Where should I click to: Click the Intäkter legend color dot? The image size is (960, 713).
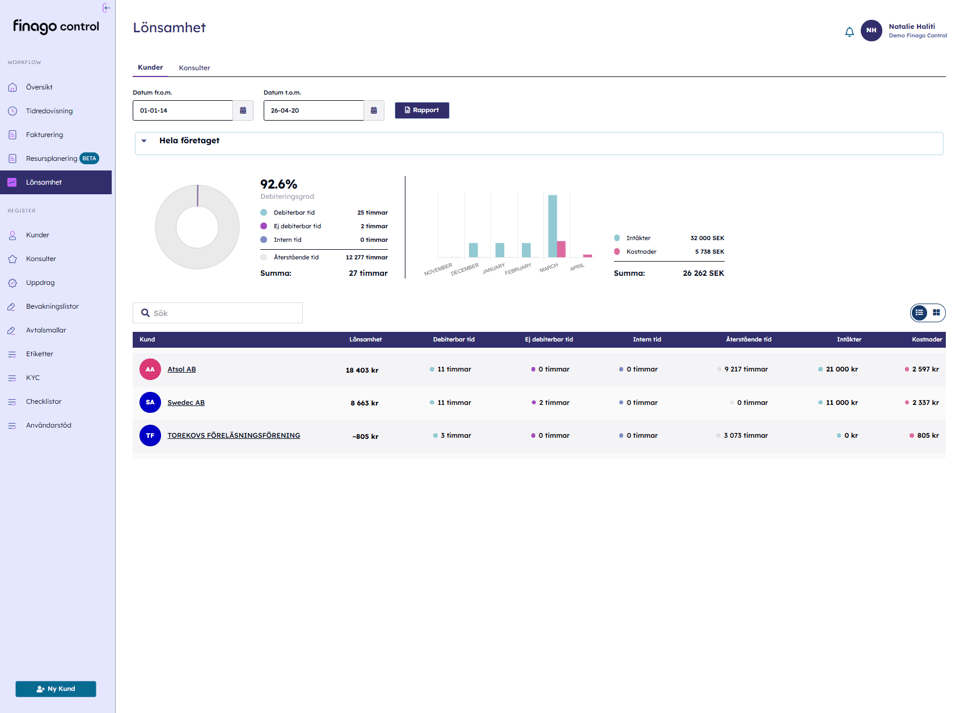(x=617, y=238)
